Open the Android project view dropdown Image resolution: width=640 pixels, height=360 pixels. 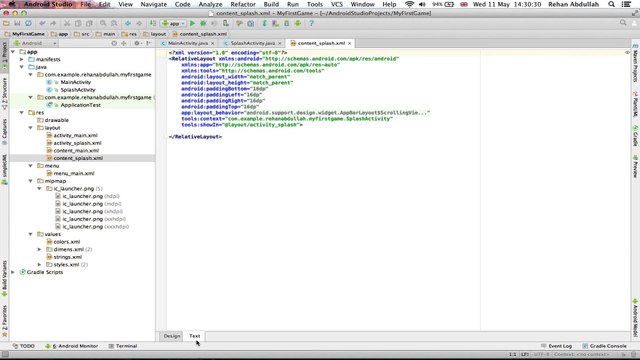tap(36, 43)
